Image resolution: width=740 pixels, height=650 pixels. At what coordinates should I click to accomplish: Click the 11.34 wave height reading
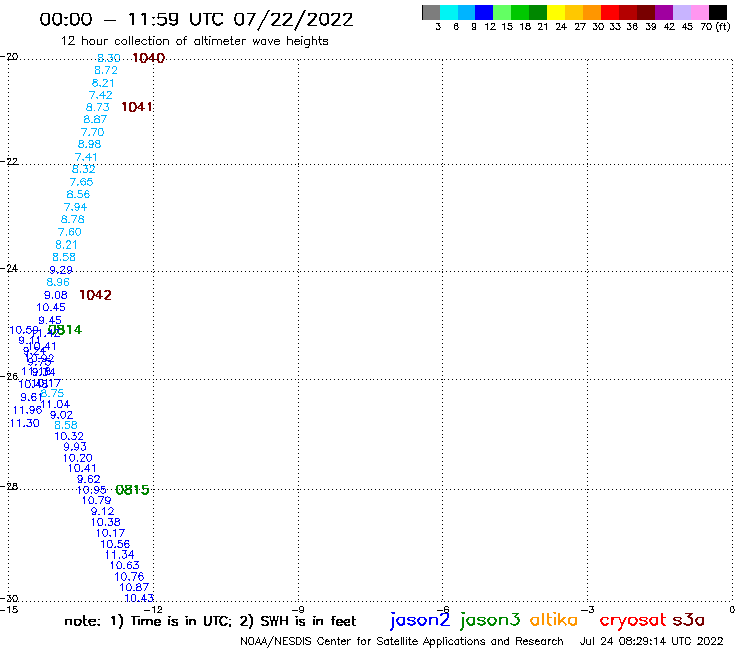pyautogui.click(x=119, y=555)
